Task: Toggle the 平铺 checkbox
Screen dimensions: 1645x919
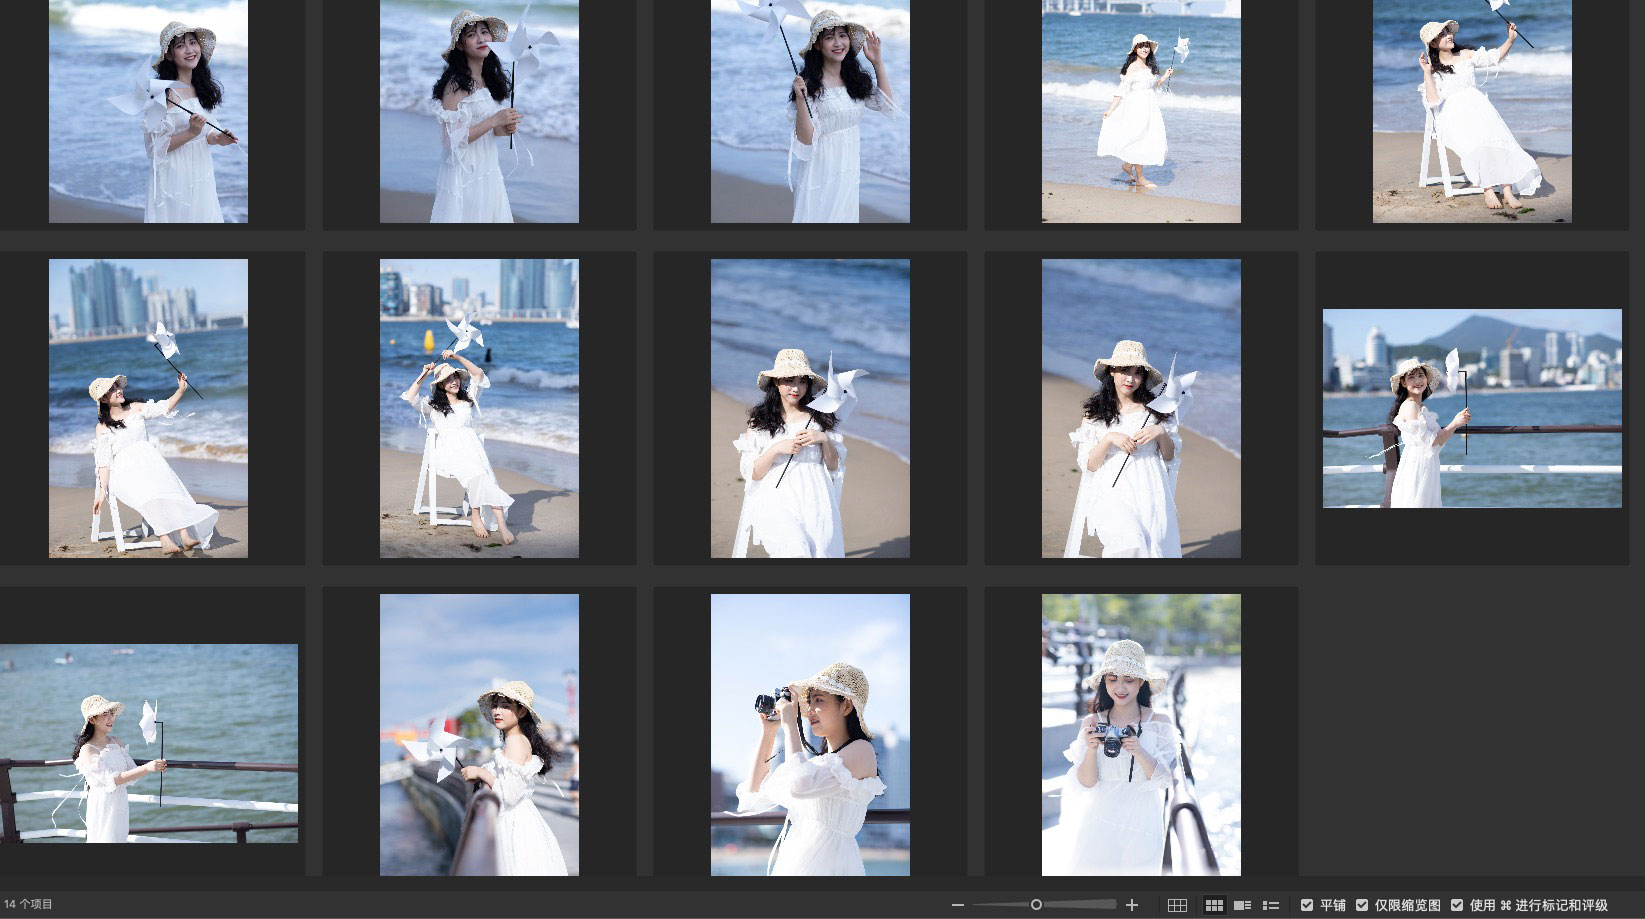Action: click(1306, 905)
